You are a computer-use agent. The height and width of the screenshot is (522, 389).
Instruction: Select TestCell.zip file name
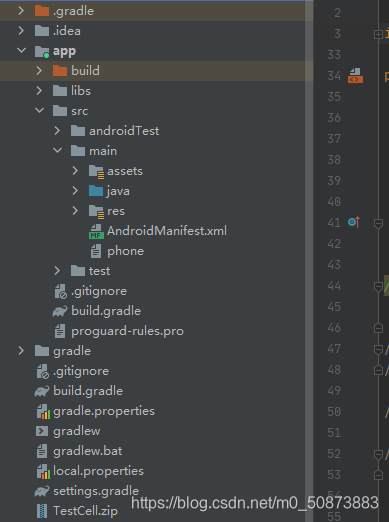pos(85,511)
